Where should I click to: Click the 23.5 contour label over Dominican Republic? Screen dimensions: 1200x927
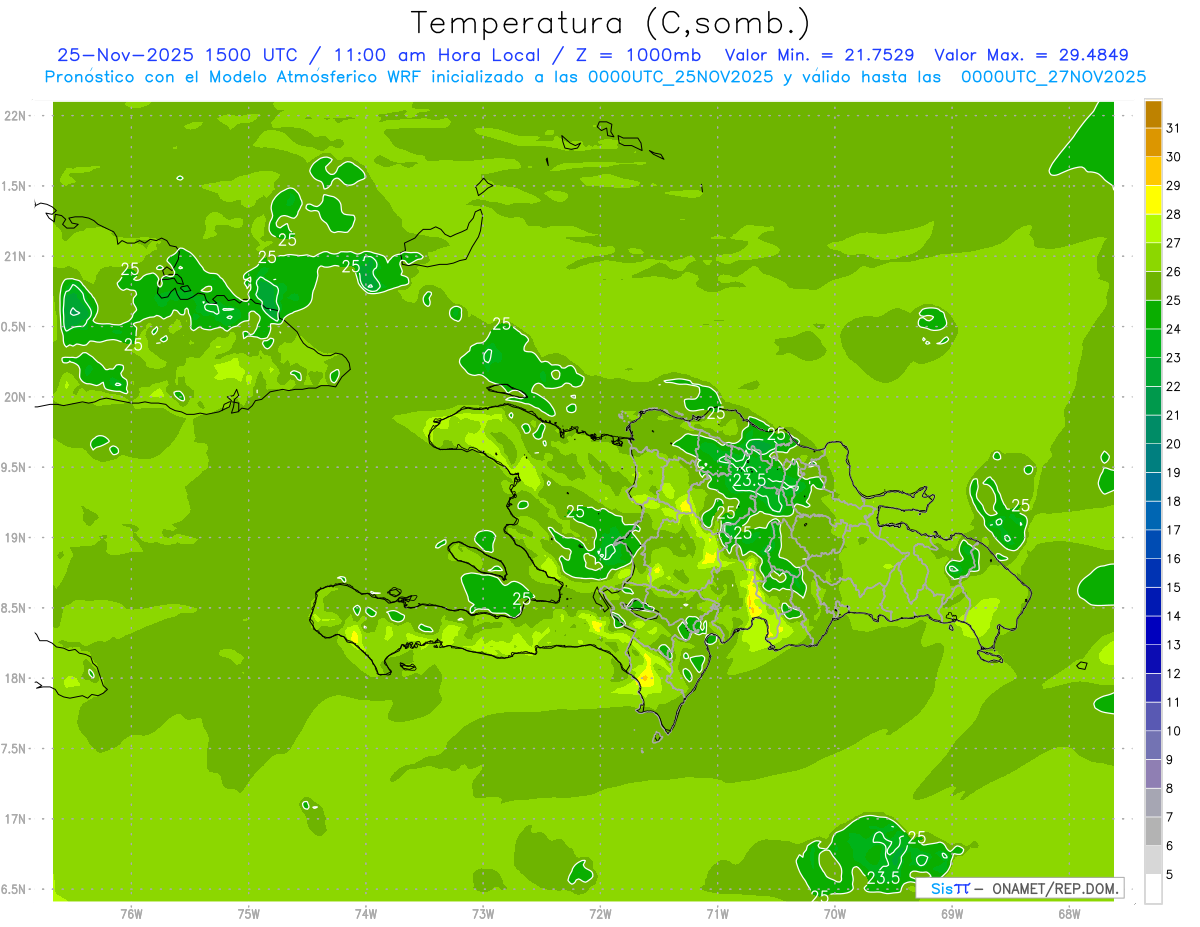pyautogui.click(x=749, y=480)
